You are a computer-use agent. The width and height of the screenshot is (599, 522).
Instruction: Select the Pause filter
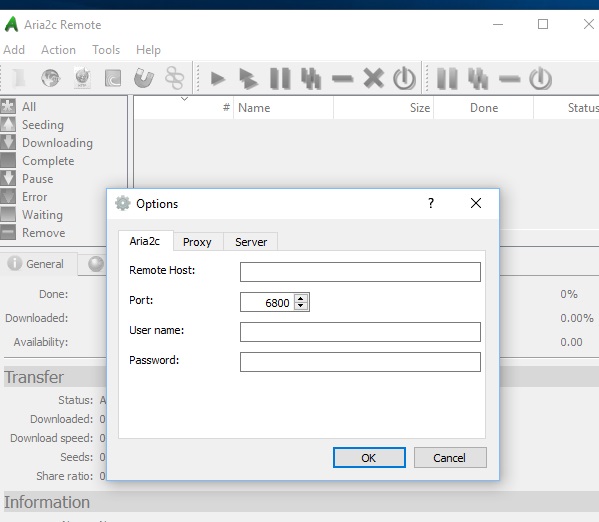click(x=37, y=178)
